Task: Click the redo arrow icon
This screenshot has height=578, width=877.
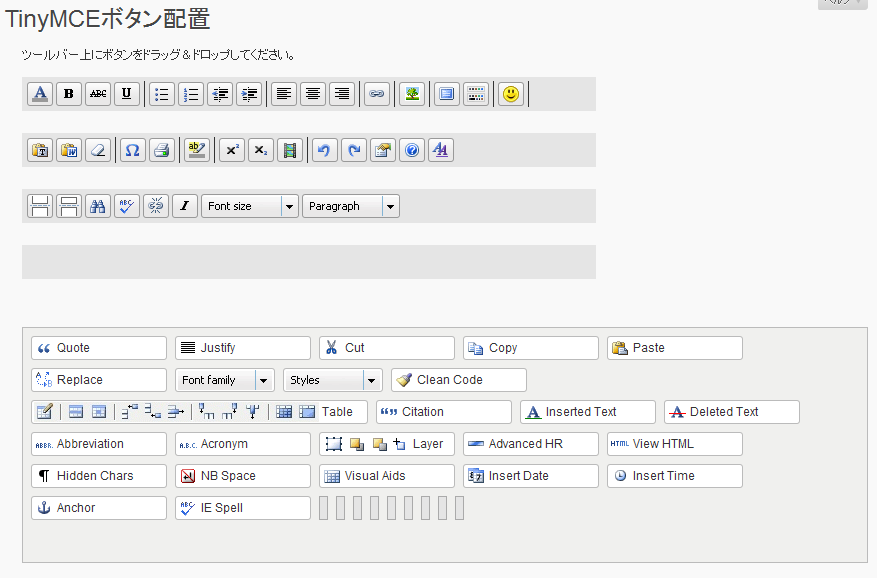Action: (353, 150)
